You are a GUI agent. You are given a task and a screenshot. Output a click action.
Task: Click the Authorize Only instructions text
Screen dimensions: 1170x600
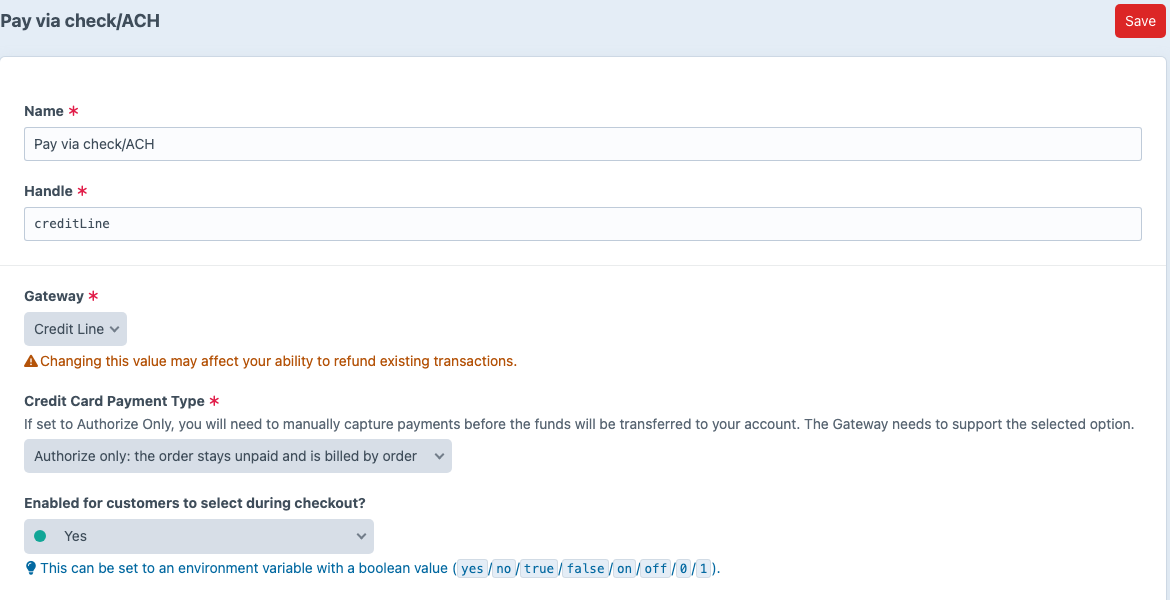click(579, 425)
